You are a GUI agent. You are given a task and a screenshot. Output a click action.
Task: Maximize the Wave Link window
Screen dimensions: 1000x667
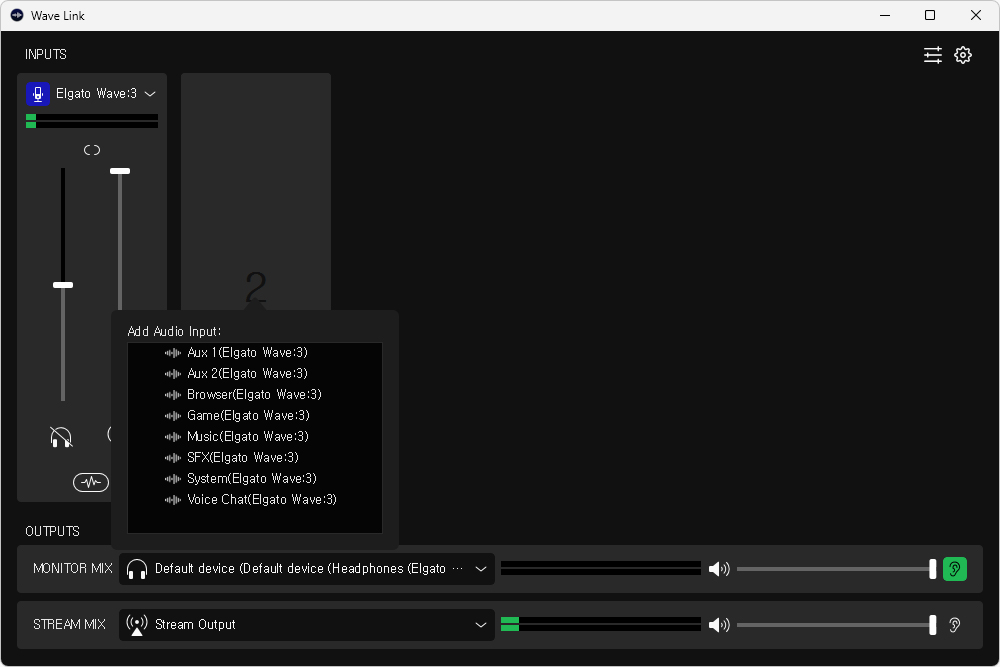tap(930, 15)
